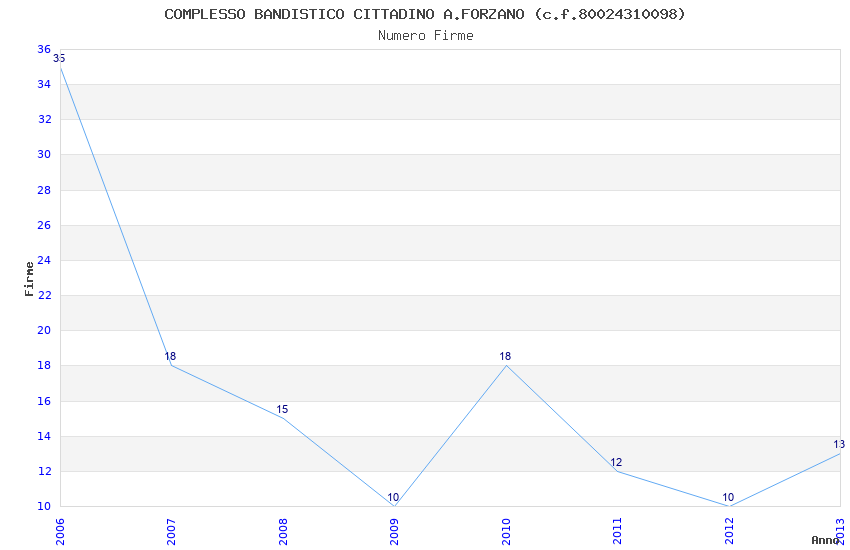Click the y-axis tick label 28
Image resolution: width=850 pixels, height=550 pixels.
click(44, 190)
